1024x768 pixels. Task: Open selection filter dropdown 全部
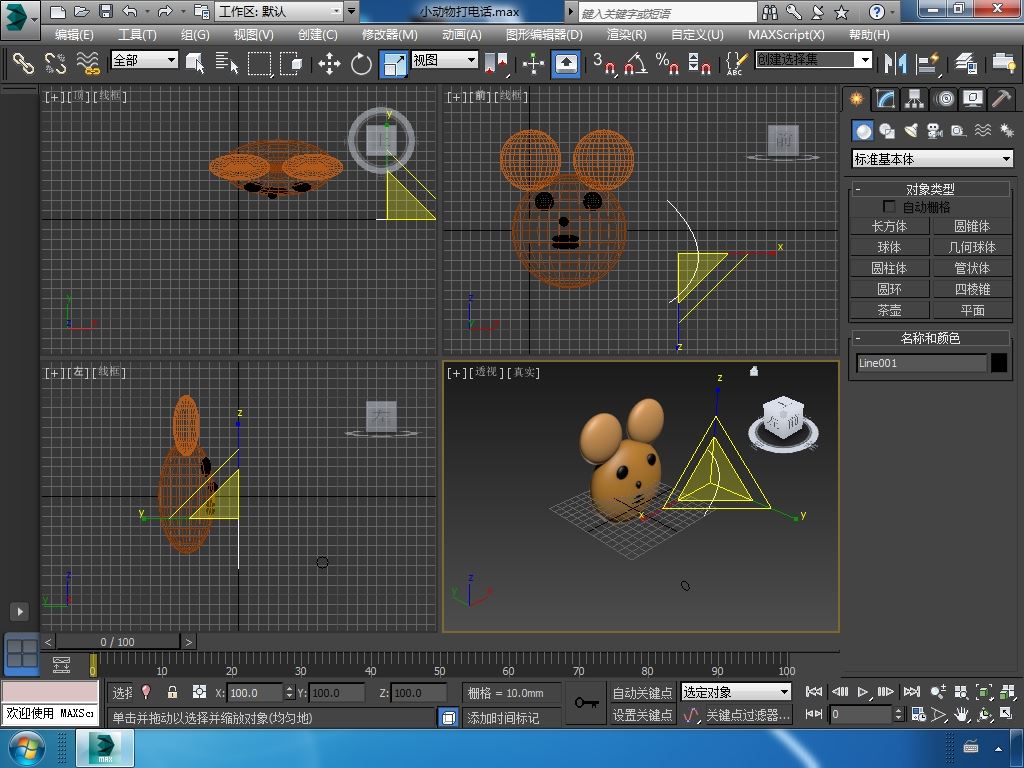144,60
